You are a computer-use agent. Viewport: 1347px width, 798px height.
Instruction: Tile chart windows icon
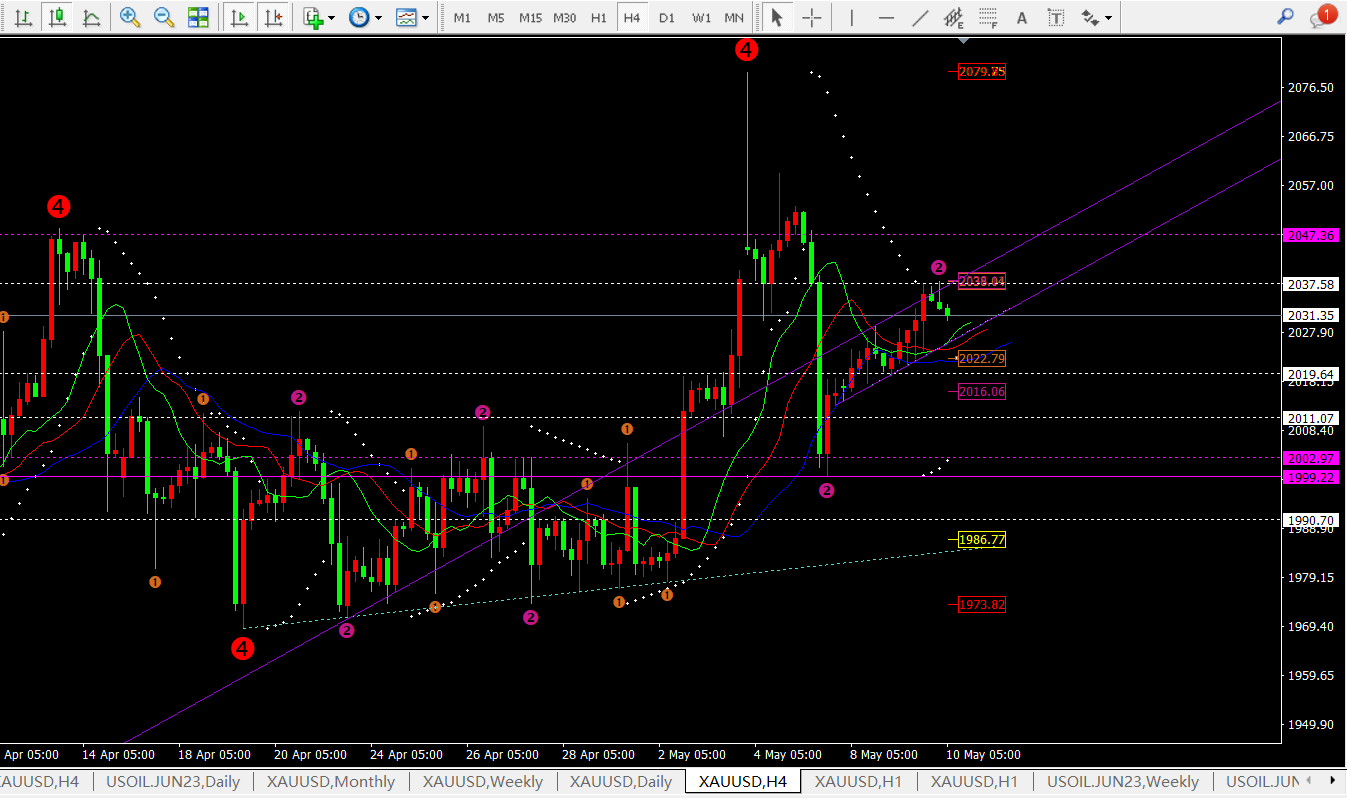coord(198,17)
